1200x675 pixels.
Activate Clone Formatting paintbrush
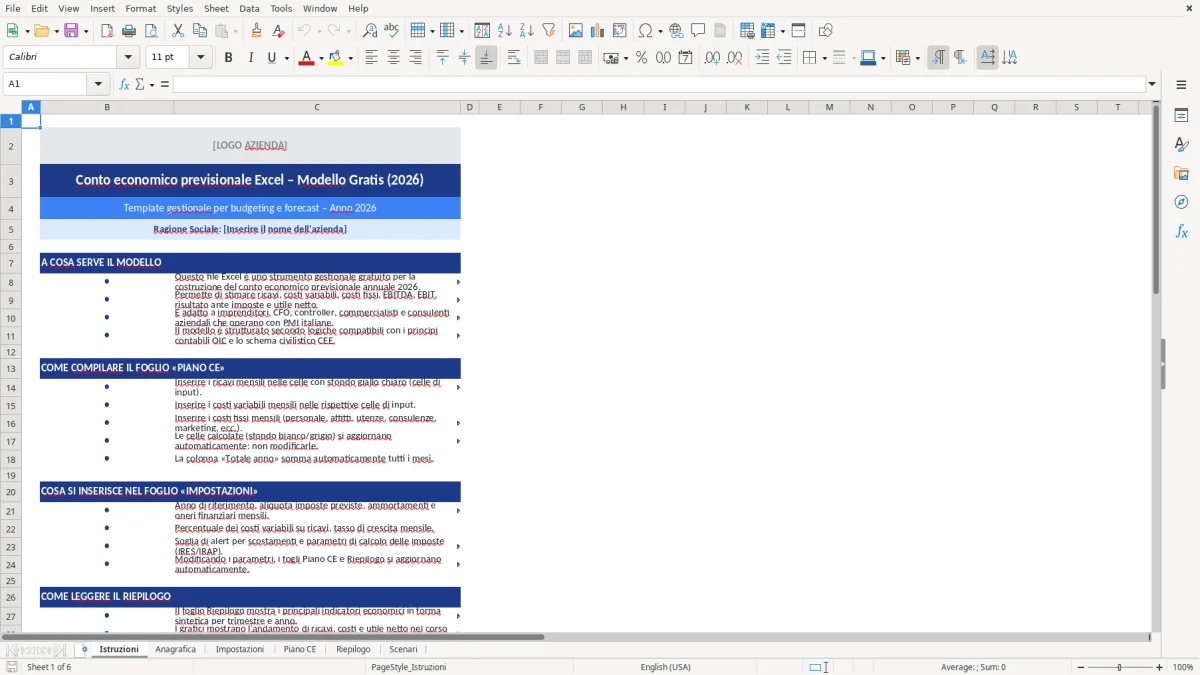(x=256, y=31)
